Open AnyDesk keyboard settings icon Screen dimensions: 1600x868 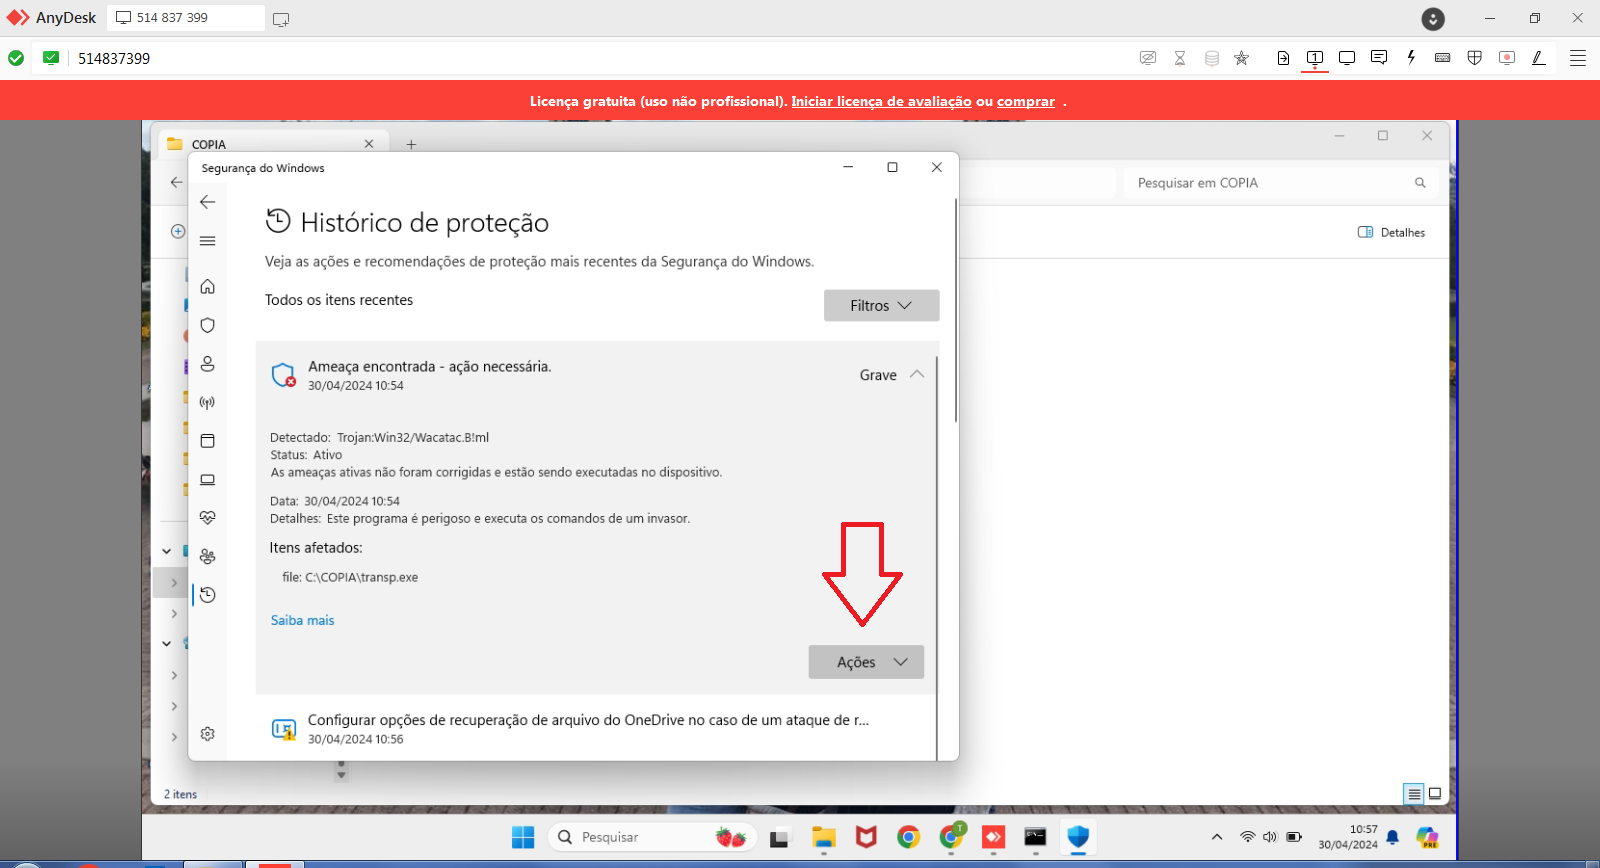(x=1443, y=58)
